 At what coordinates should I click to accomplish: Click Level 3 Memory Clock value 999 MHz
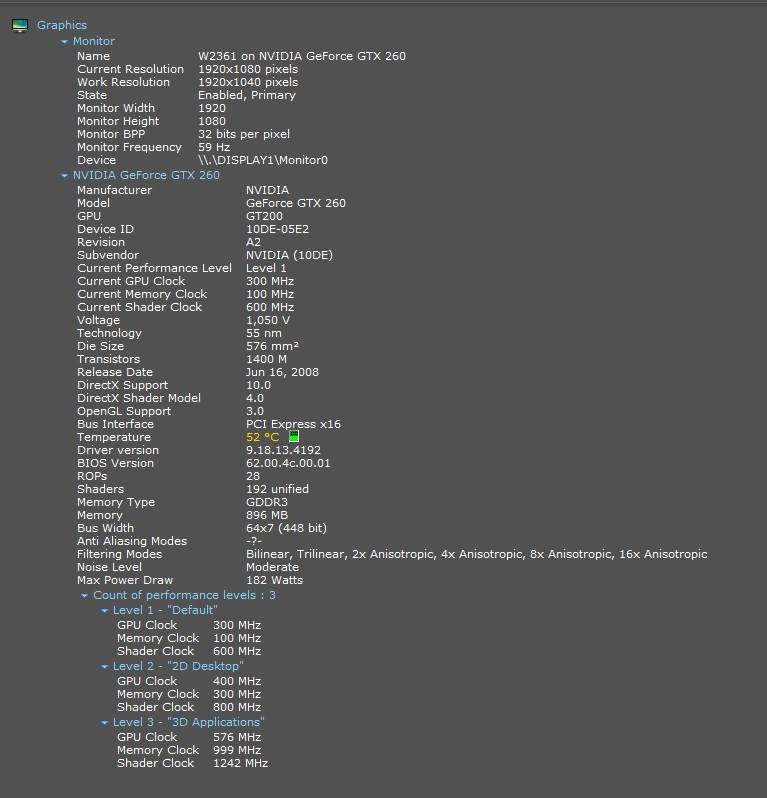[x=237, y=750]
